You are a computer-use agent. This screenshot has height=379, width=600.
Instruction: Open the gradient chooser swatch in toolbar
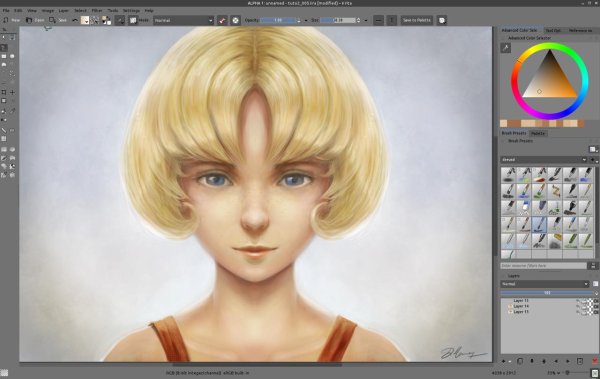click(85, 20)
